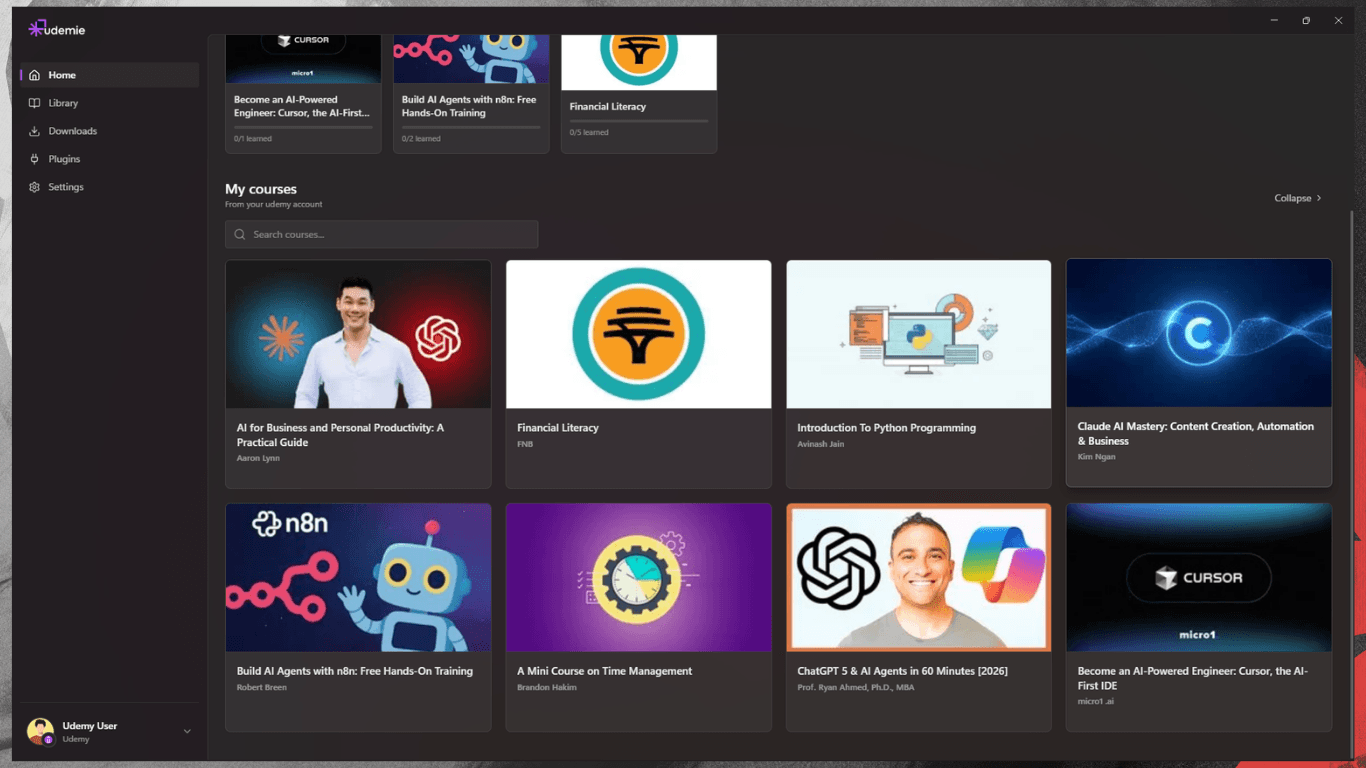1366x768 pixels.
Task: Collapse the My courses section
Action: click(1298, 198)
